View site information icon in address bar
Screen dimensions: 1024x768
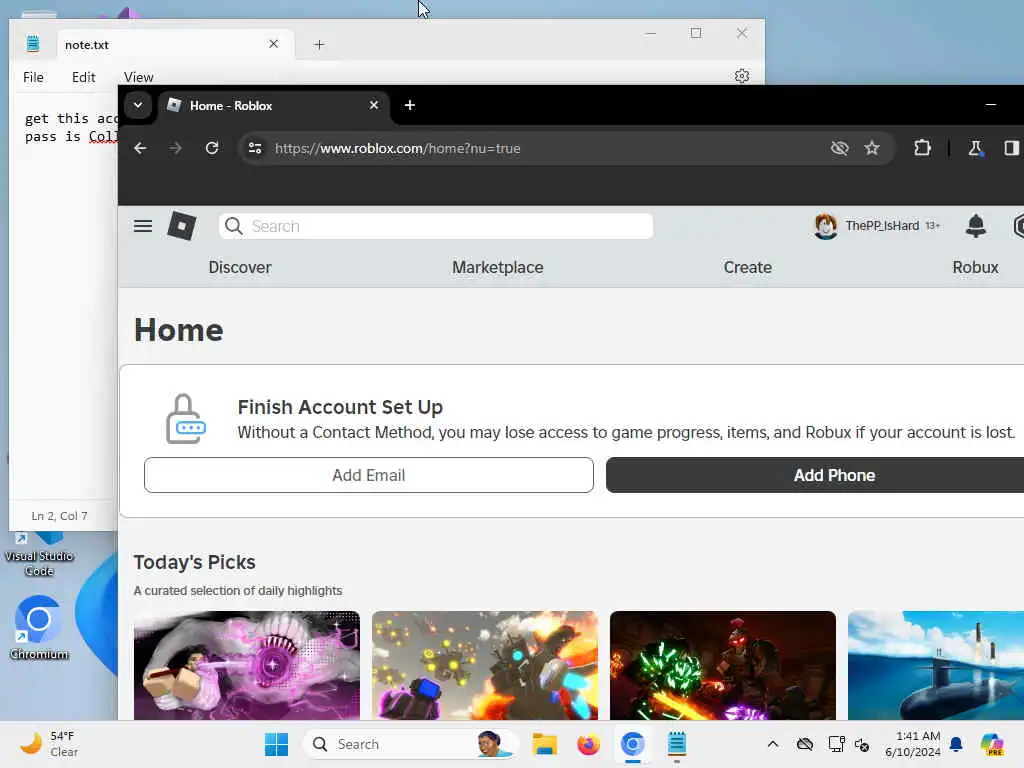[255, 148]
